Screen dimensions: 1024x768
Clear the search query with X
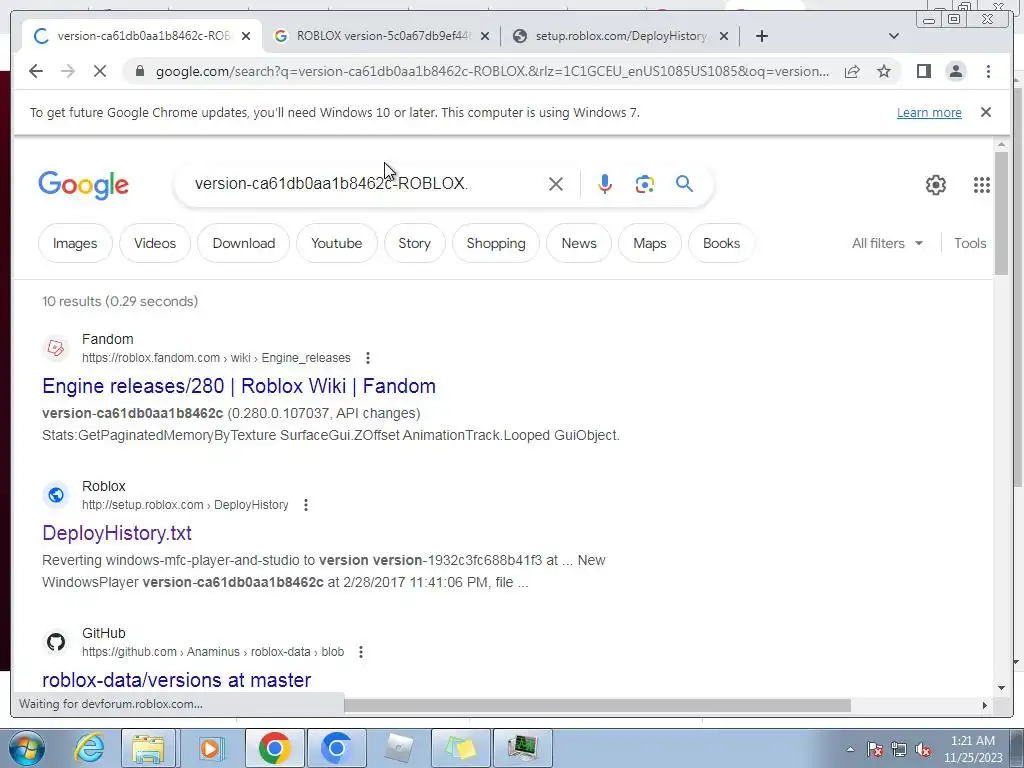click(x=556, y=184)
